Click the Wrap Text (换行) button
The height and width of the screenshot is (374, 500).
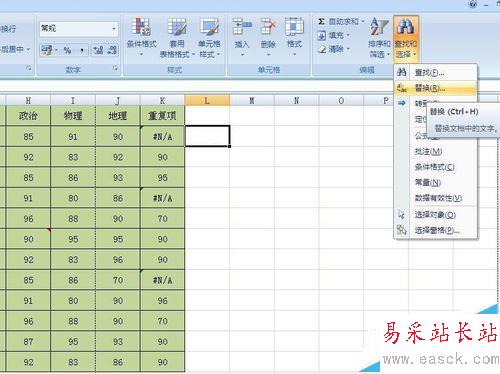[x=7, y=29]
